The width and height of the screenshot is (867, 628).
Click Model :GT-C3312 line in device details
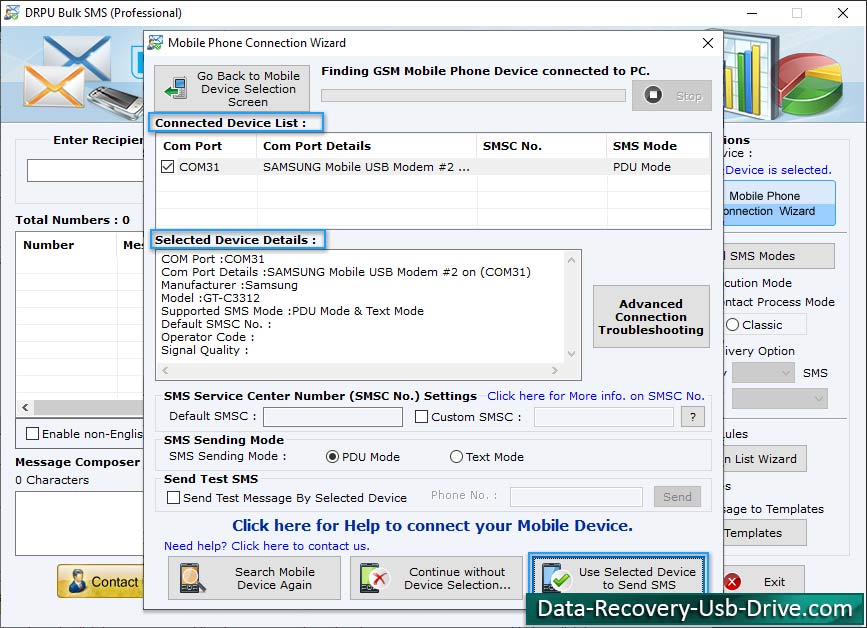(210, 298)
